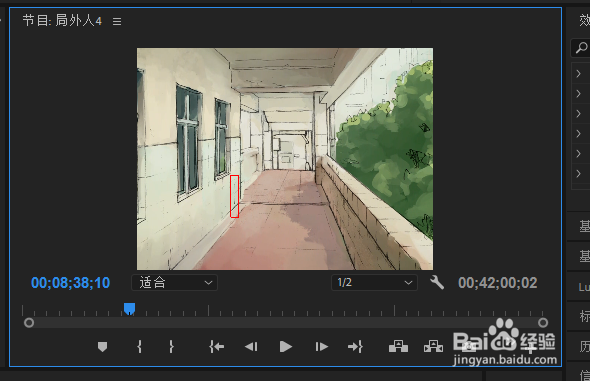
Task: Click the Lift button
Action: click(x=398, y=346)
